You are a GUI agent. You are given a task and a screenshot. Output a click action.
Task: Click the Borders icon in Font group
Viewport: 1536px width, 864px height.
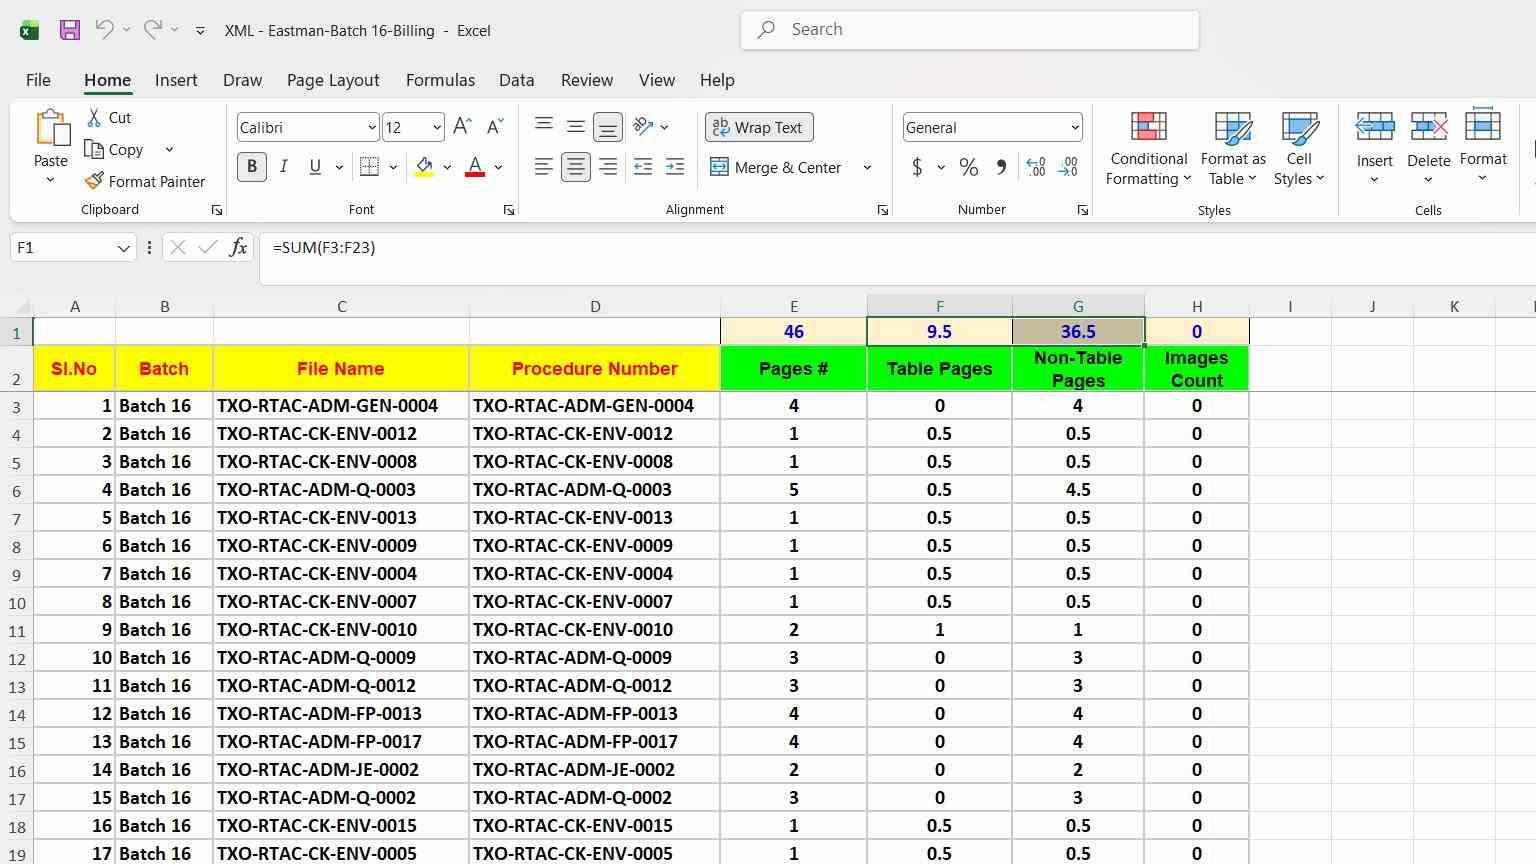pyautogui.click(x=369, y=167)
